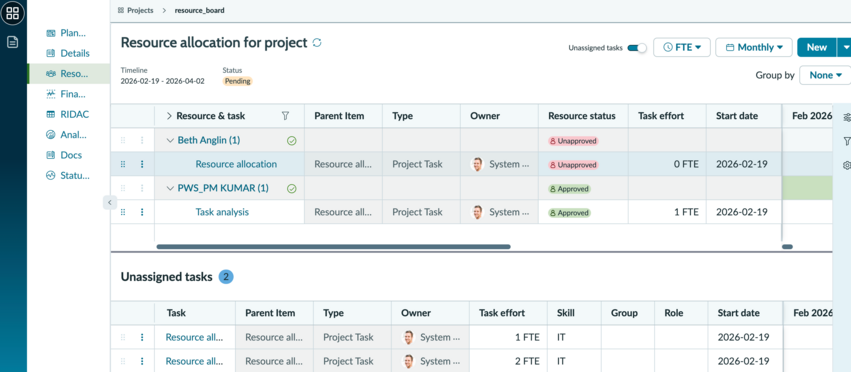Click the document icon in left rail
Image resolution: width=851 pixels, height=372 pixels.
click(12, 42)
